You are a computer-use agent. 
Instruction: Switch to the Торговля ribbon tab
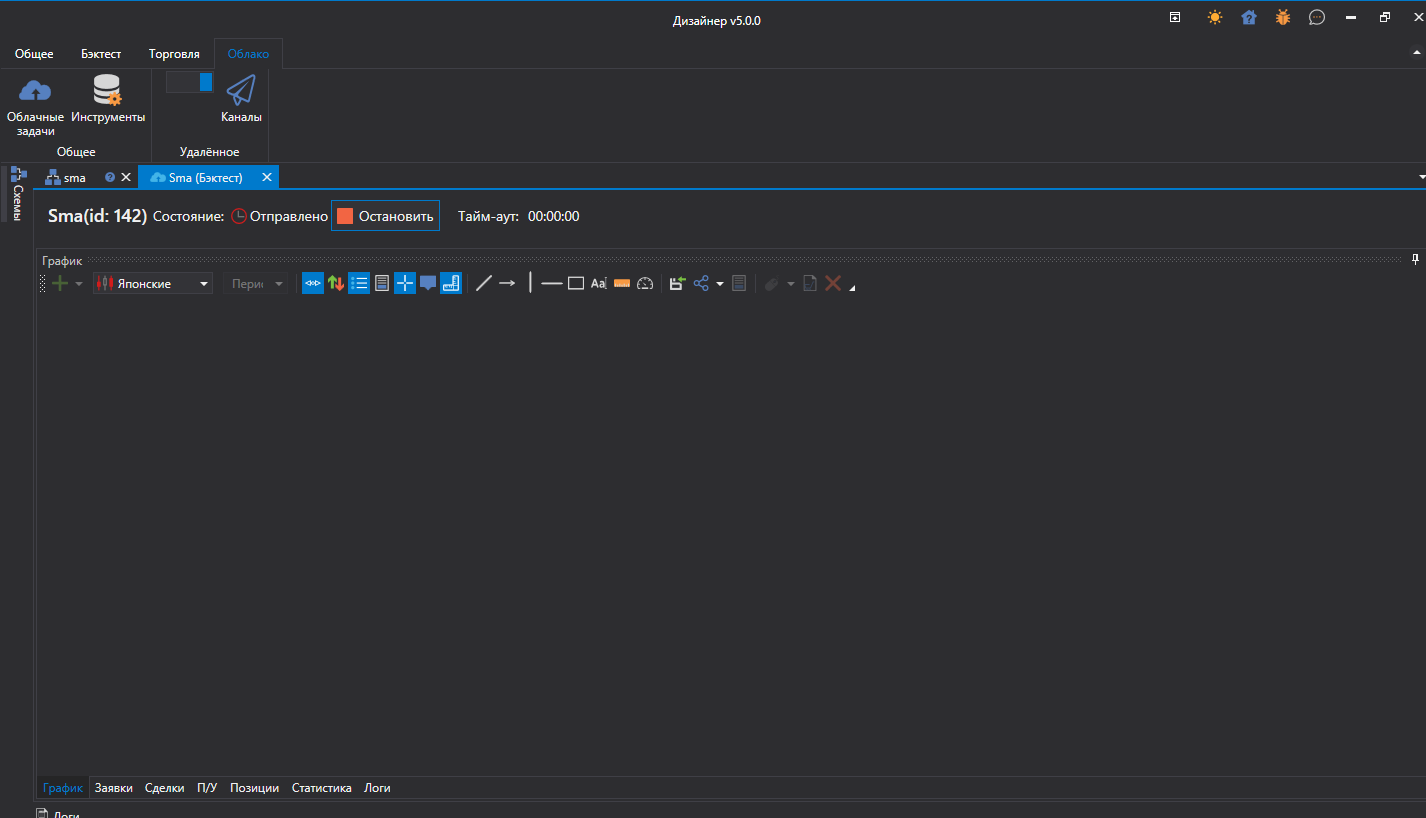[174, 54]
